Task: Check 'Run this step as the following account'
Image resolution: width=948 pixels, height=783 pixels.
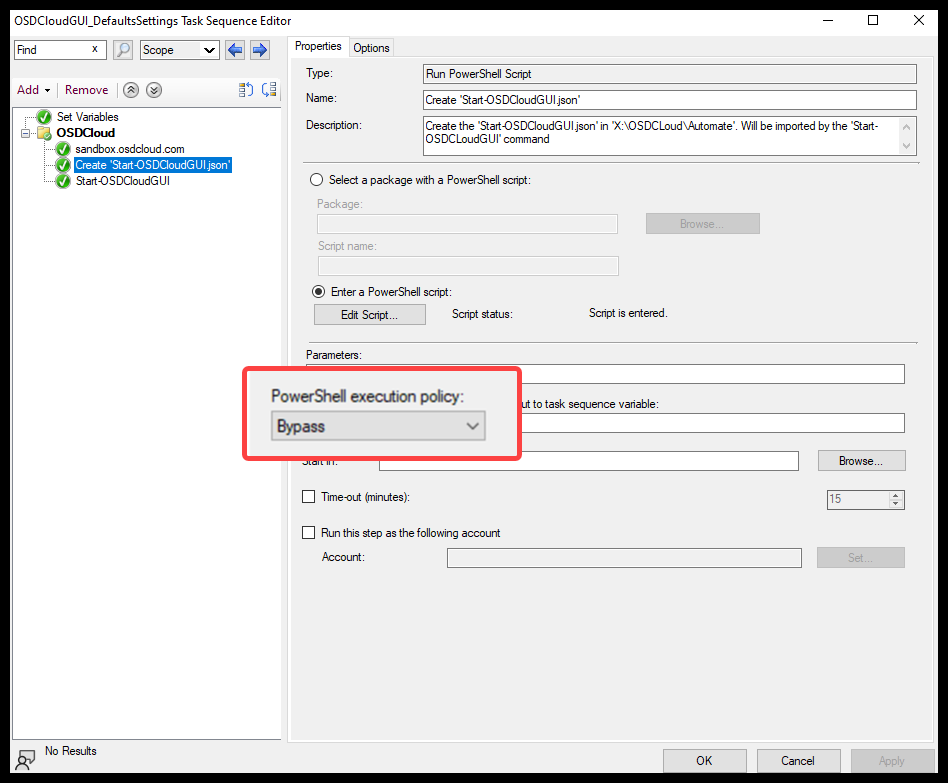Action: pyautogui.click(x=309, y=532)
